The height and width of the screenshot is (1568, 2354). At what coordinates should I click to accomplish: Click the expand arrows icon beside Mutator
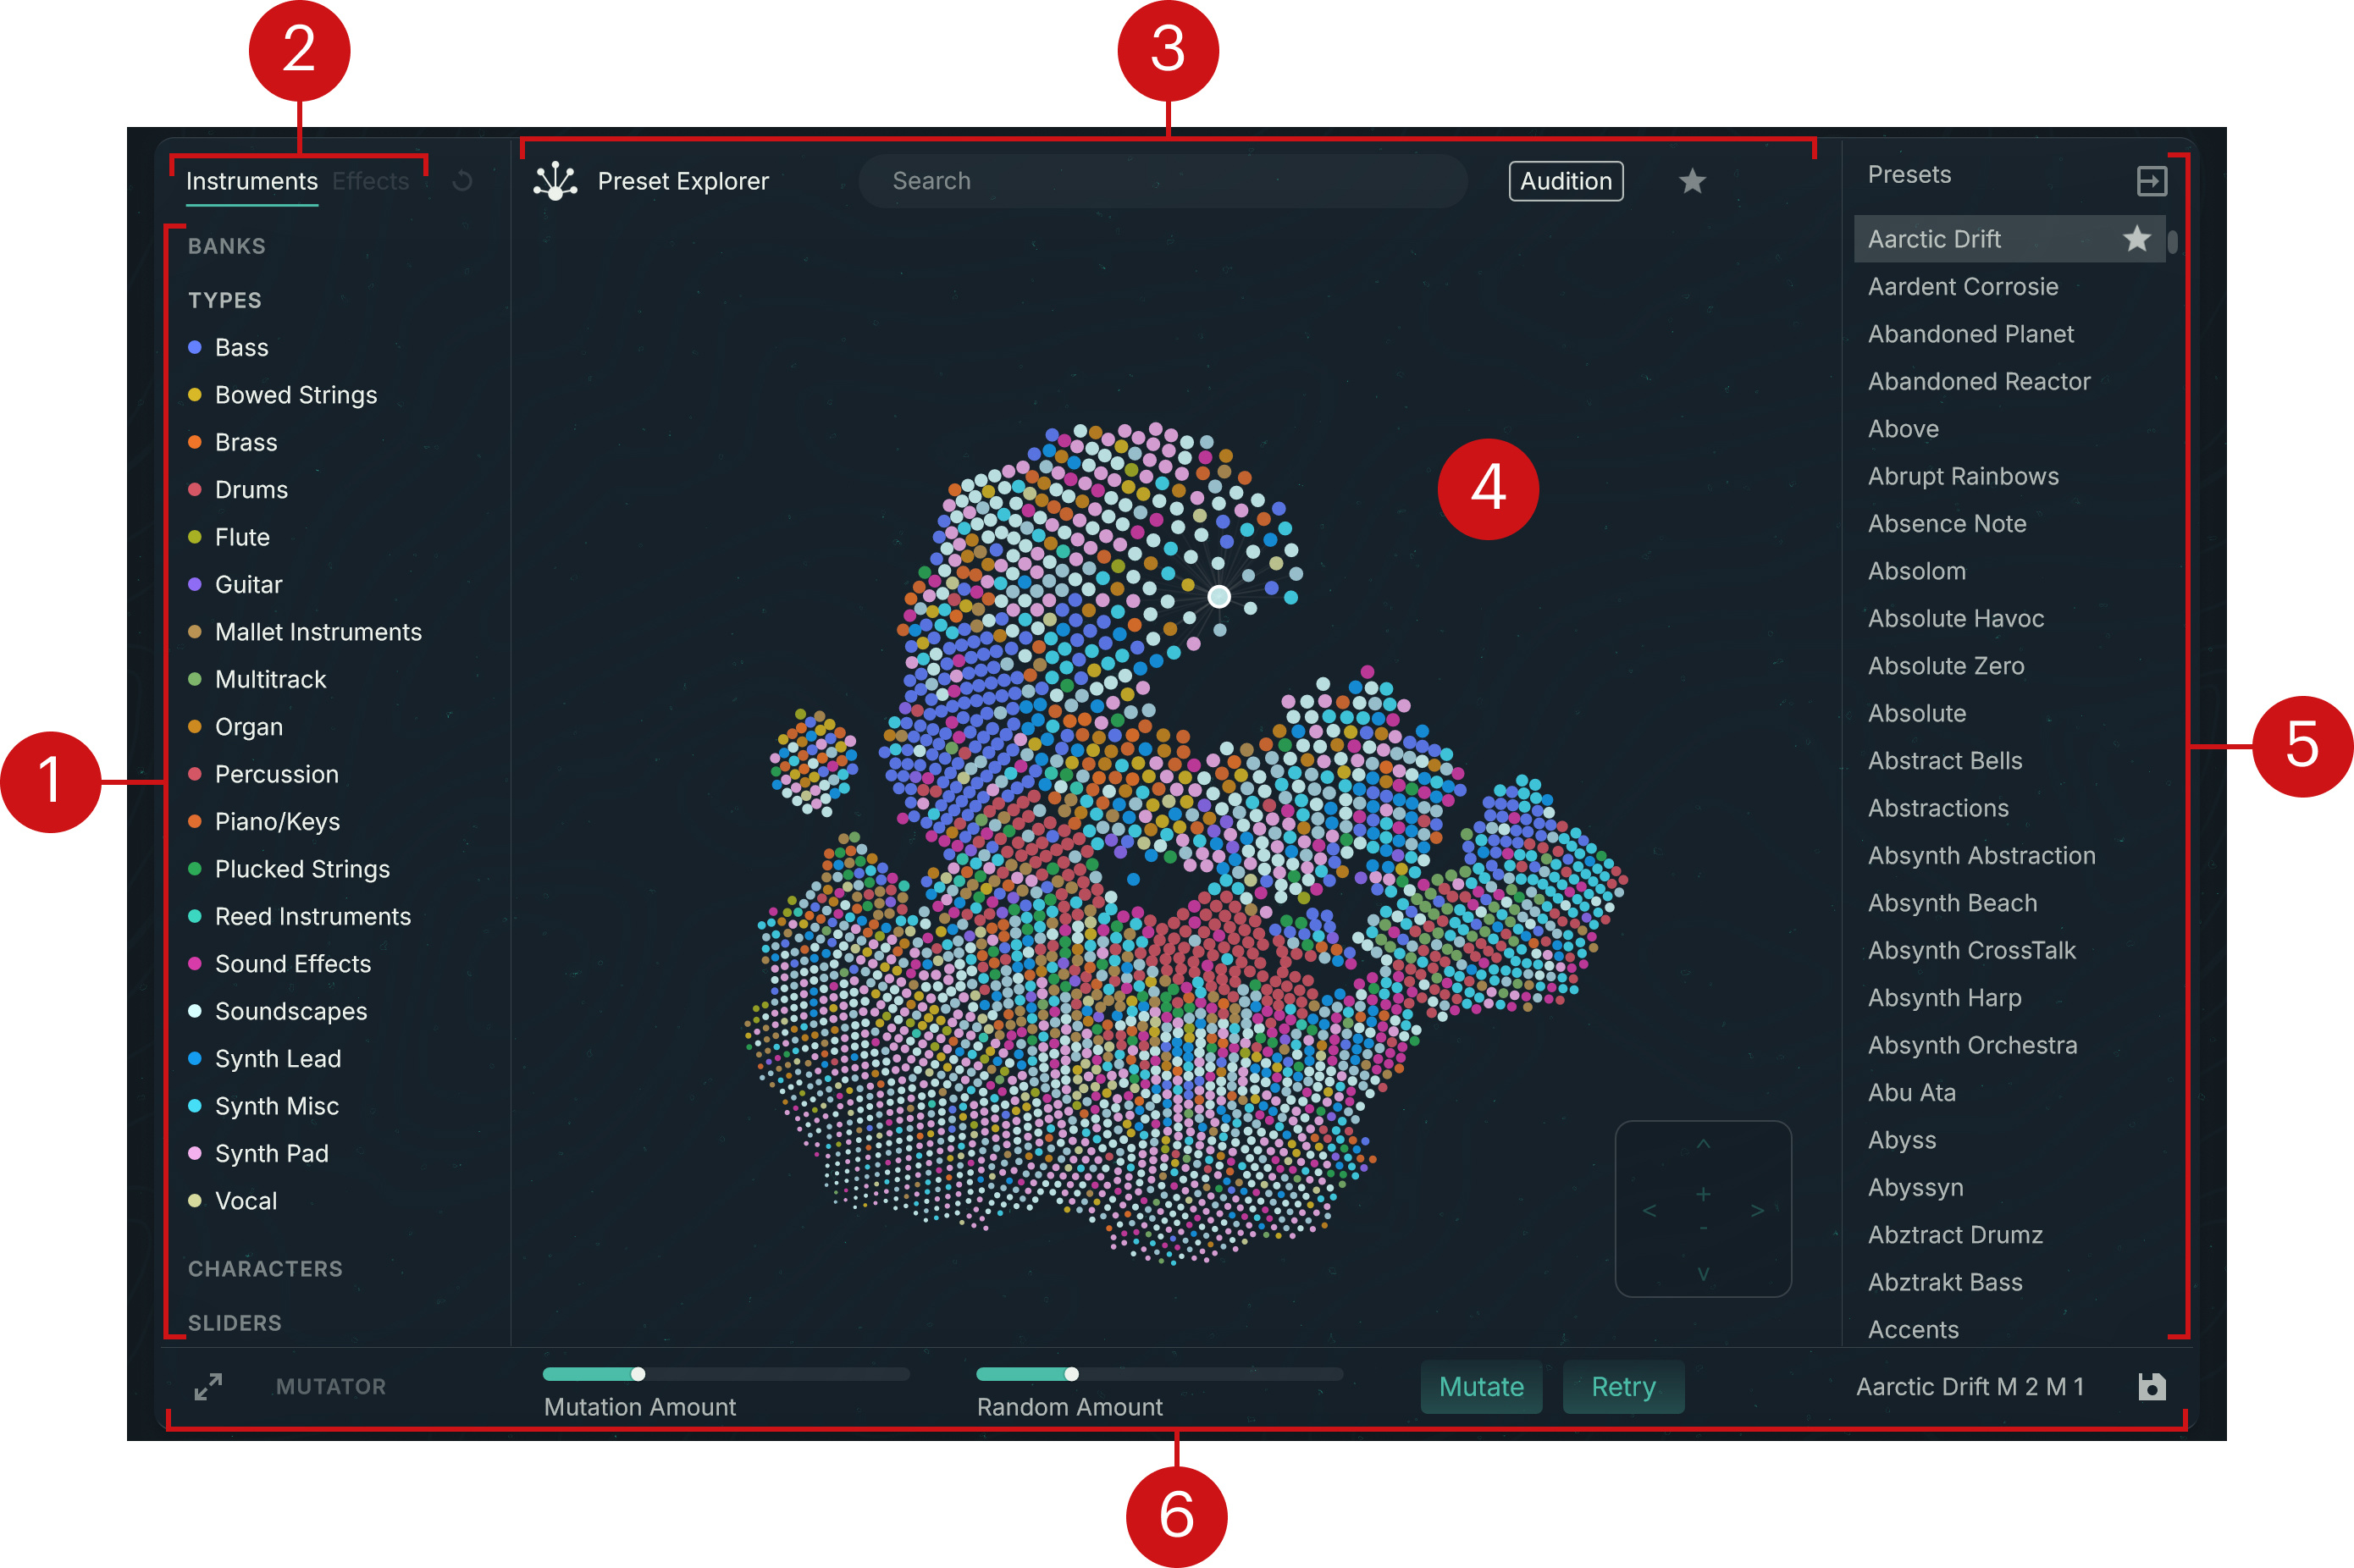[208, 1387]
